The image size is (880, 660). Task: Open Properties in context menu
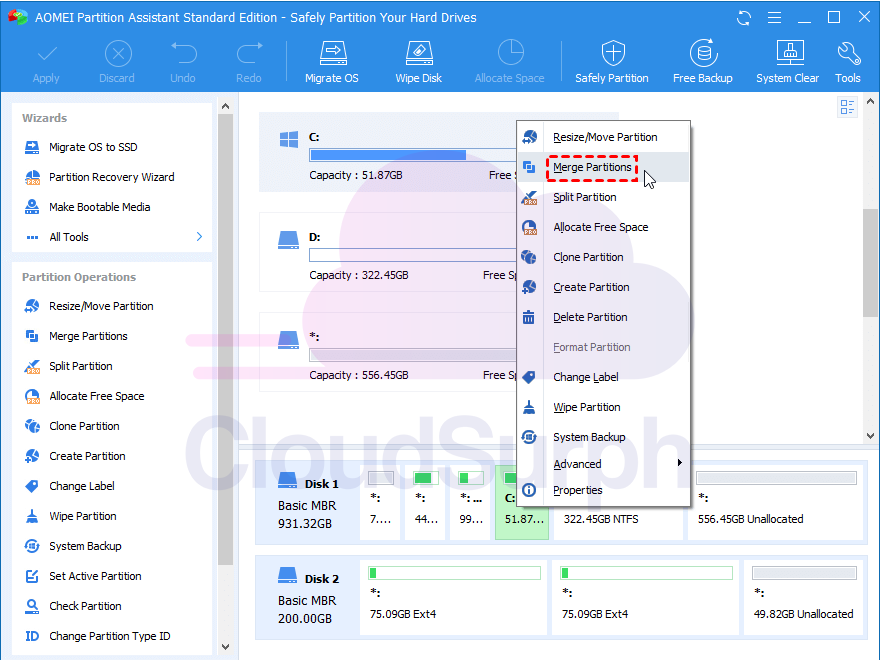[x=603, y=490]
